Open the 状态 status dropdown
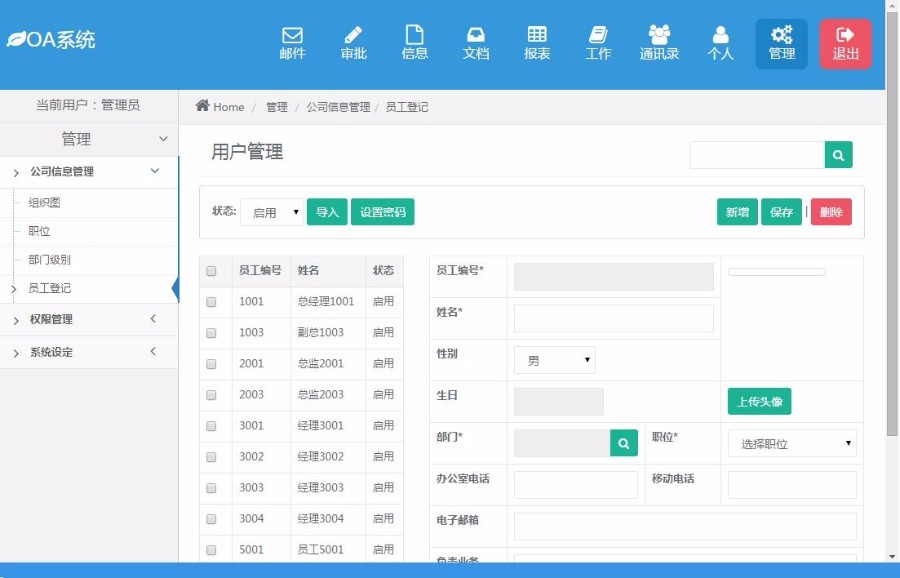The image size is (900, 578). [x=272, y=212]
